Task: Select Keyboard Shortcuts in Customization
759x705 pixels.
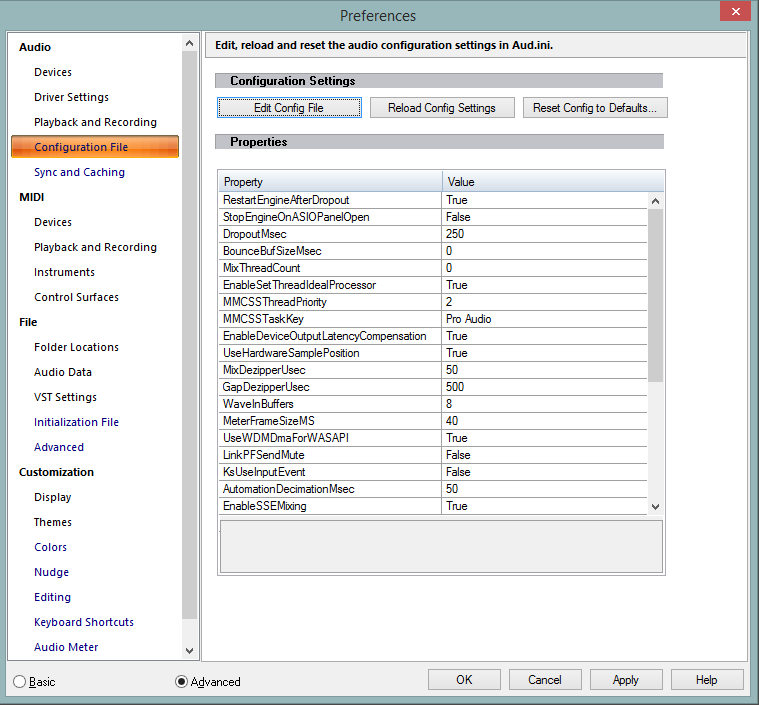Action: tap(84, 622)
